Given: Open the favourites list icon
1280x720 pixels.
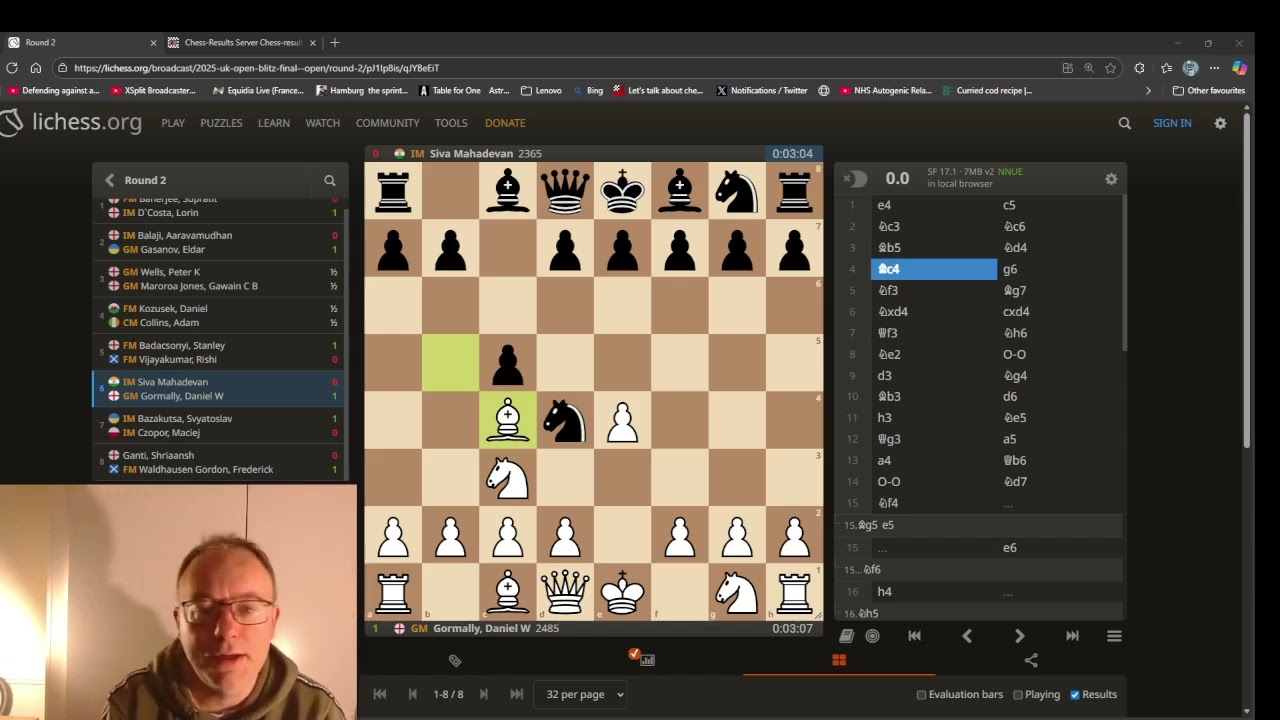Looking at the screenshot, I should click(1166, 68).
